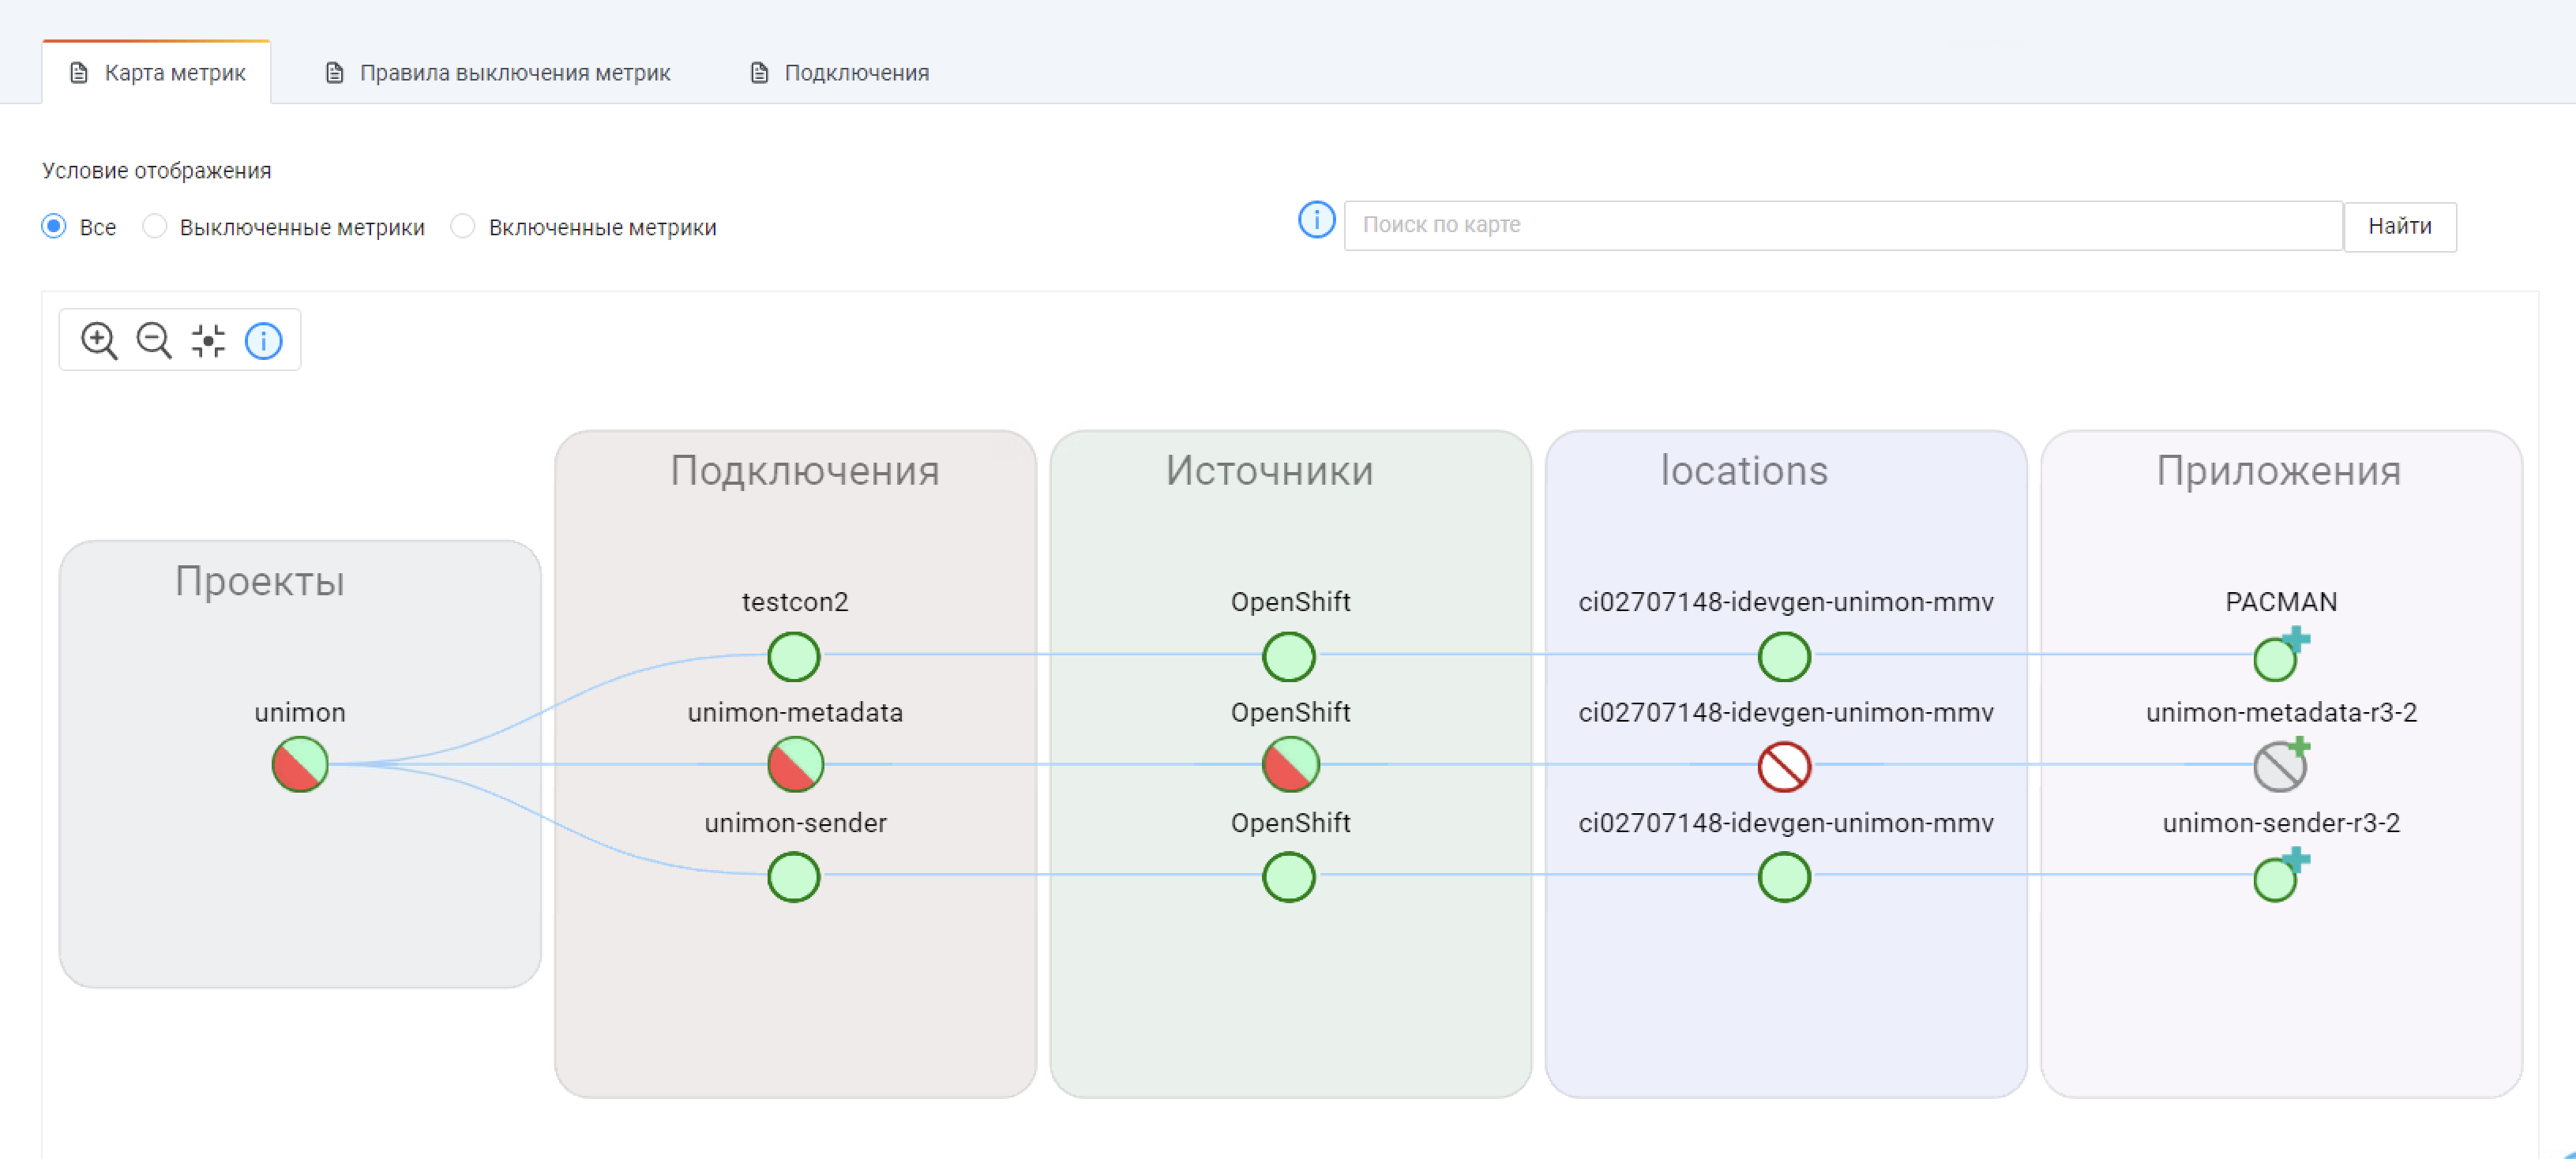
Task: Click the unimon-metadata connection node
Action: tap(795, 765)
